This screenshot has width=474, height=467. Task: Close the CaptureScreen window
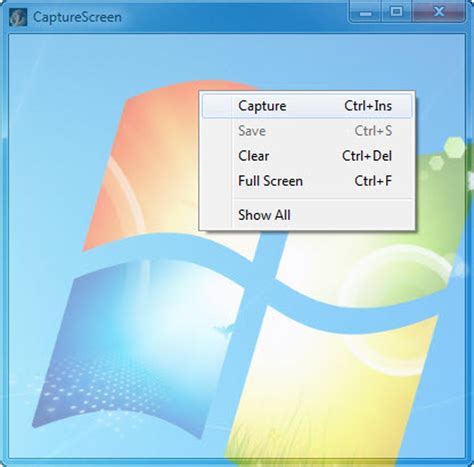coord(439,12)
